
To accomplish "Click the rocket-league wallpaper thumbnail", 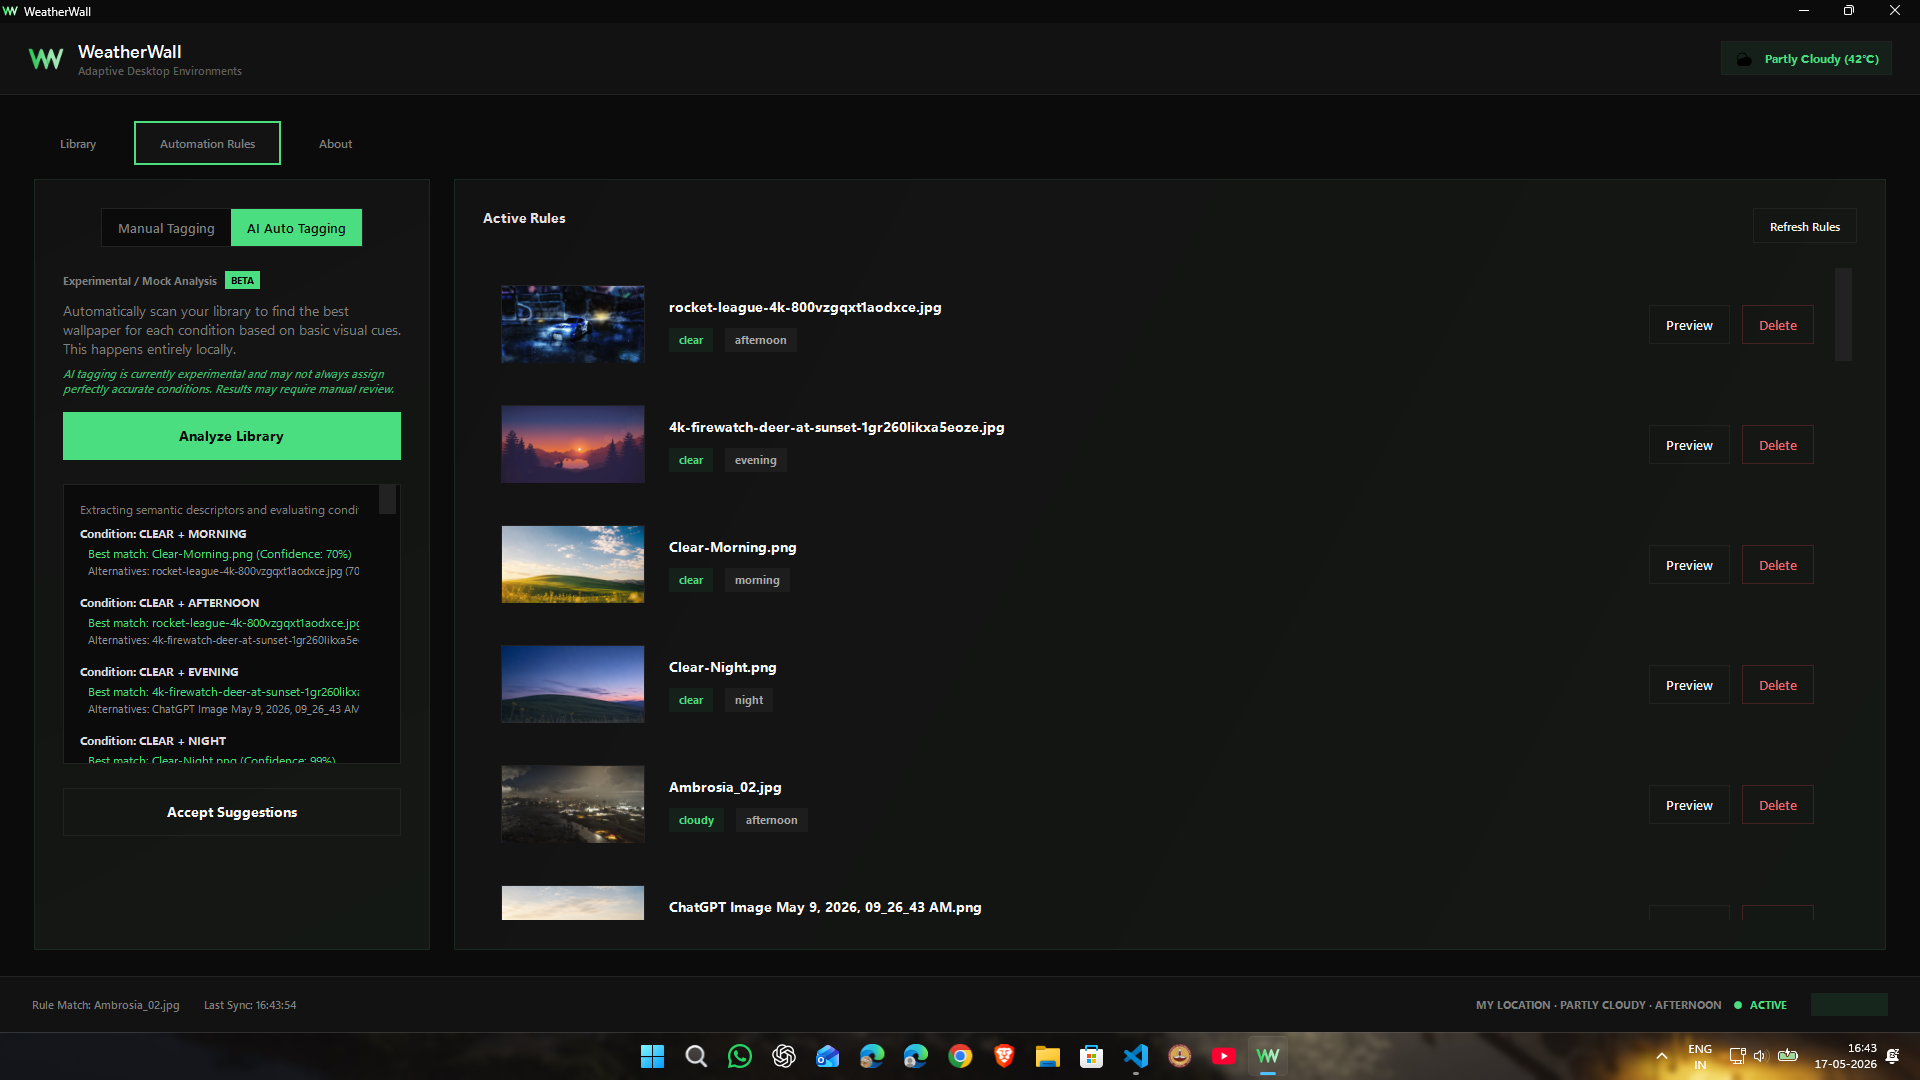I will coord(573,324).
